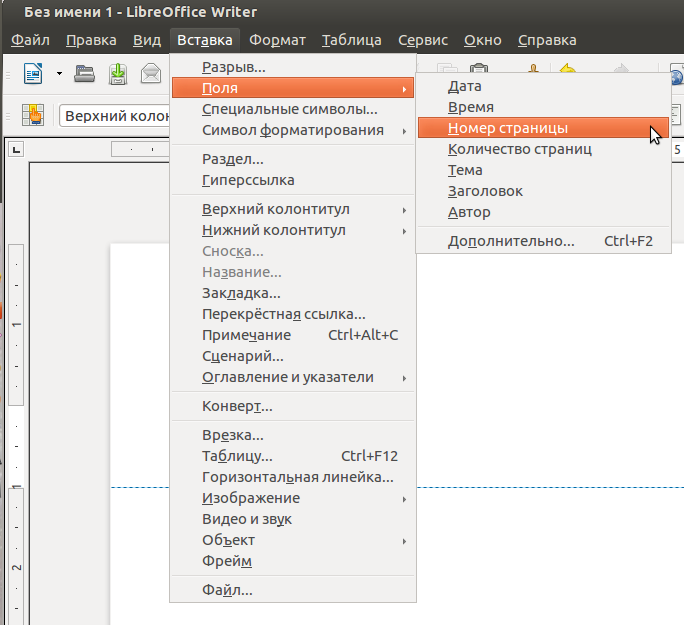Image resolution: width=684 pixels, height=625 pixels.
Task: Choose Файл... at bottom of Вставка menu
Action: point(293,590)
